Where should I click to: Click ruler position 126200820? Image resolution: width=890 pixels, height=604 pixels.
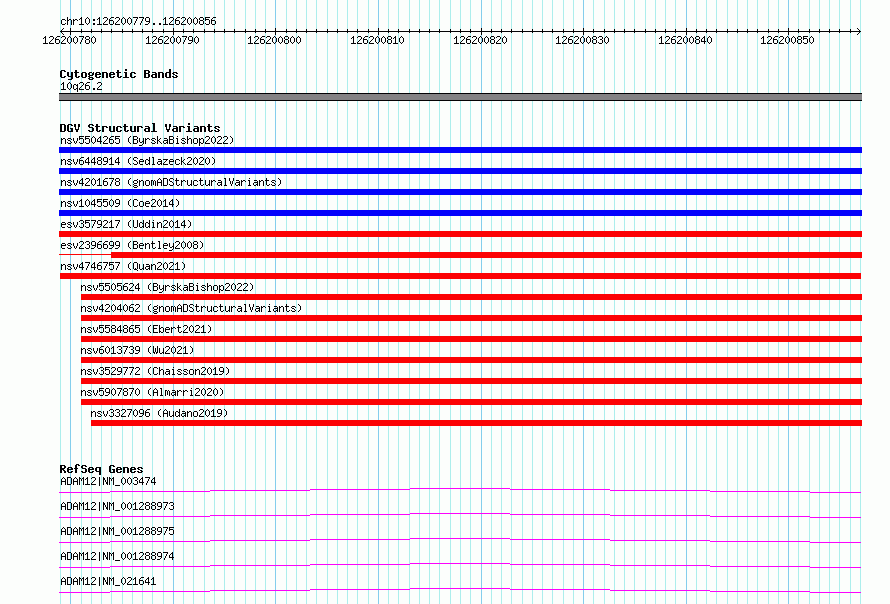point(480,40)
